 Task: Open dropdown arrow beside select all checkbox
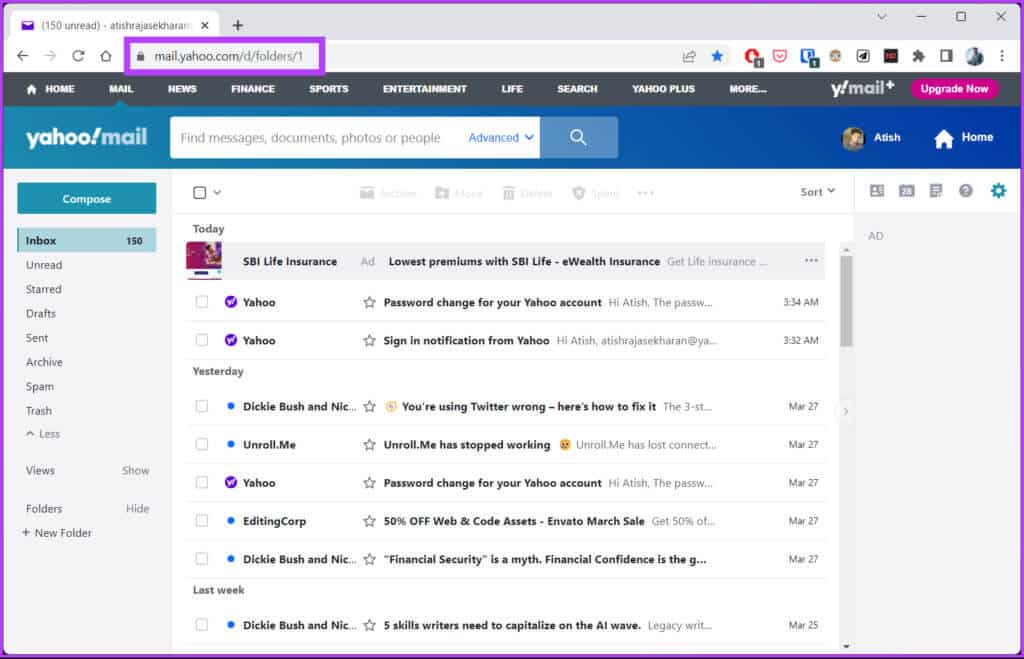tap(217, 193)
